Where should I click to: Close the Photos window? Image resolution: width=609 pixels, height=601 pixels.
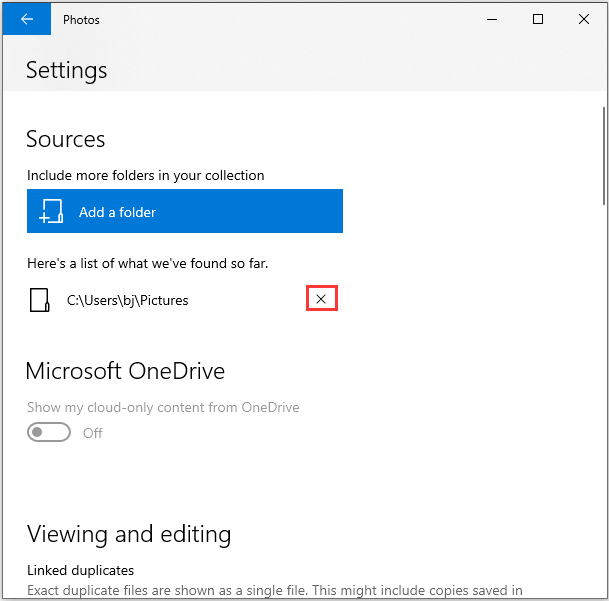click(584, 19)
